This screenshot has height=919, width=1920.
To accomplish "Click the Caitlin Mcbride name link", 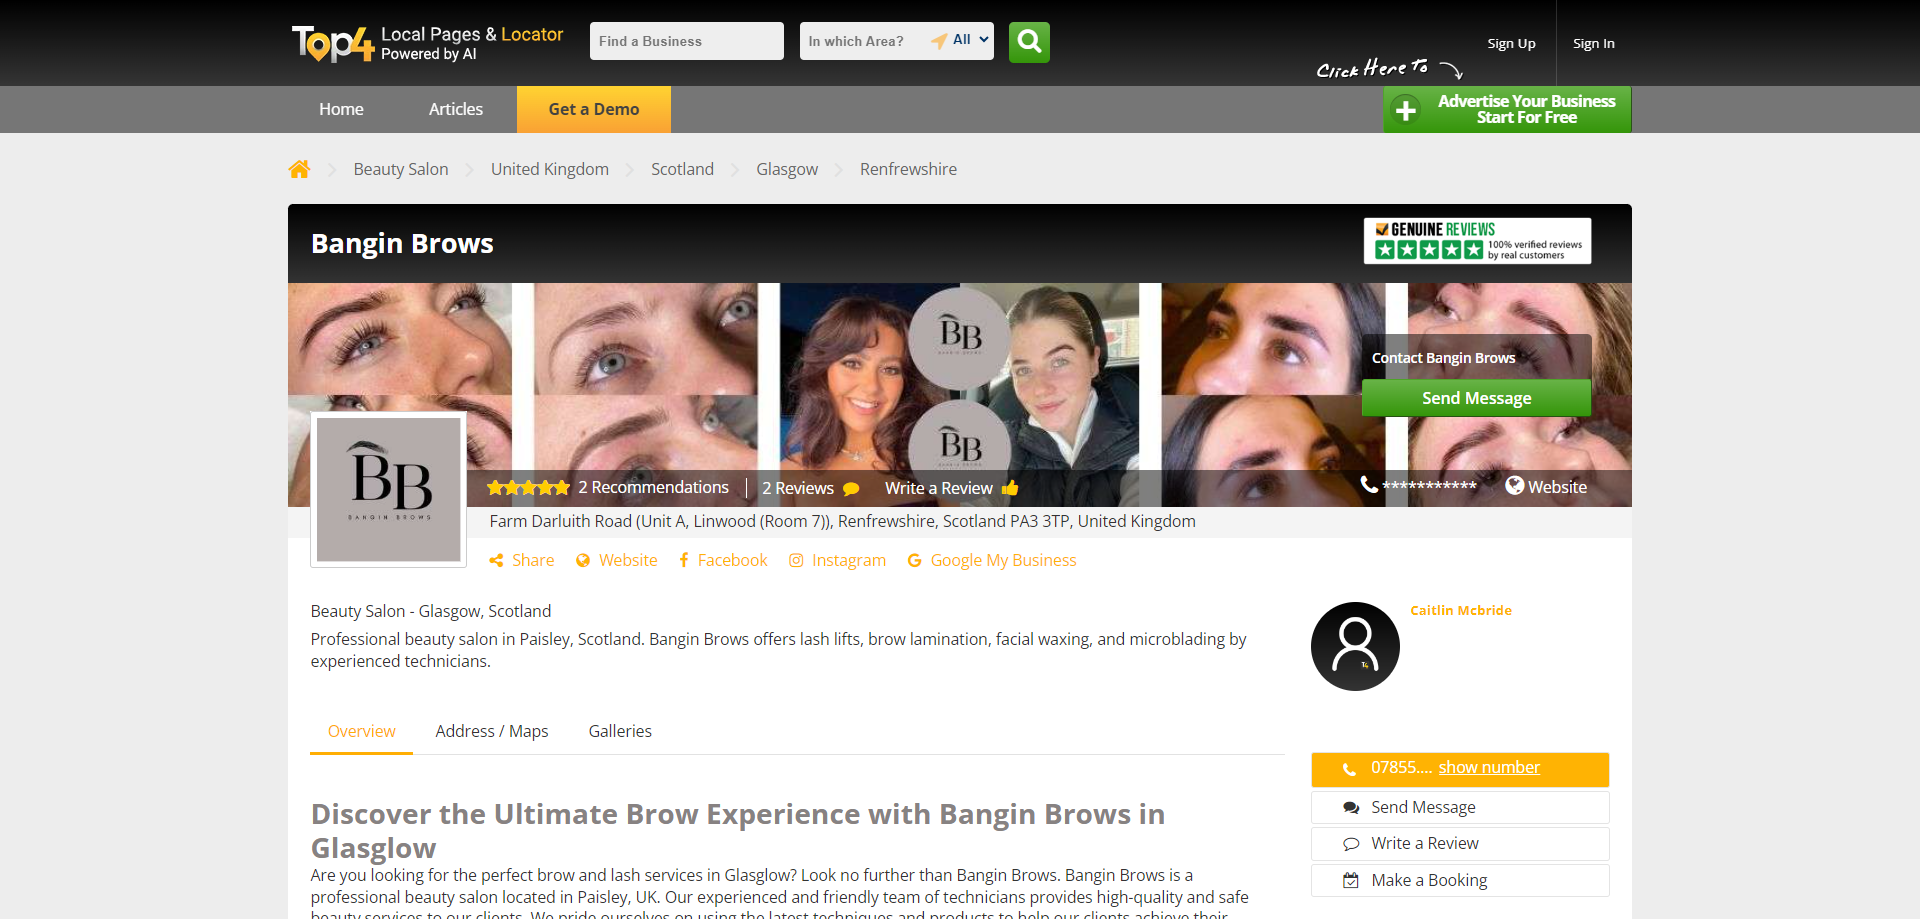I will point(1461,610).
